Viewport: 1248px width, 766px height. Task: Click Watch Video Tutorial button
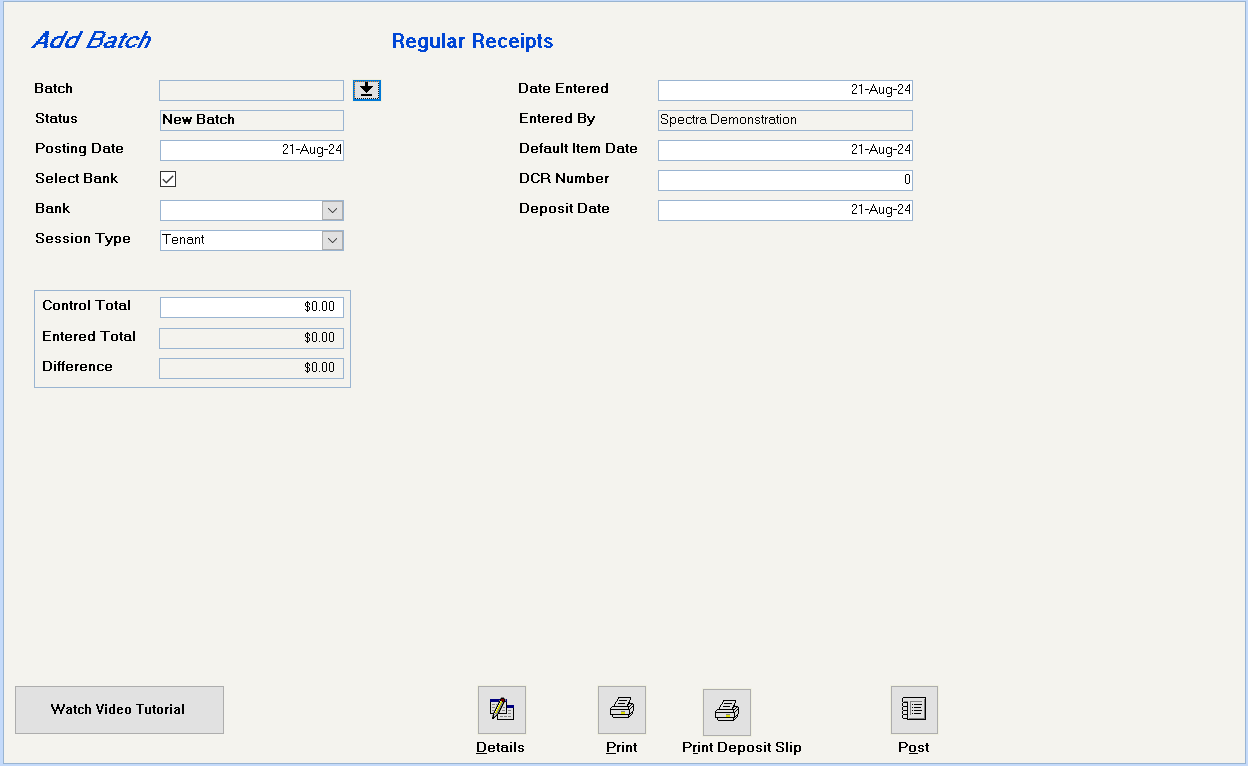(119, 710)
